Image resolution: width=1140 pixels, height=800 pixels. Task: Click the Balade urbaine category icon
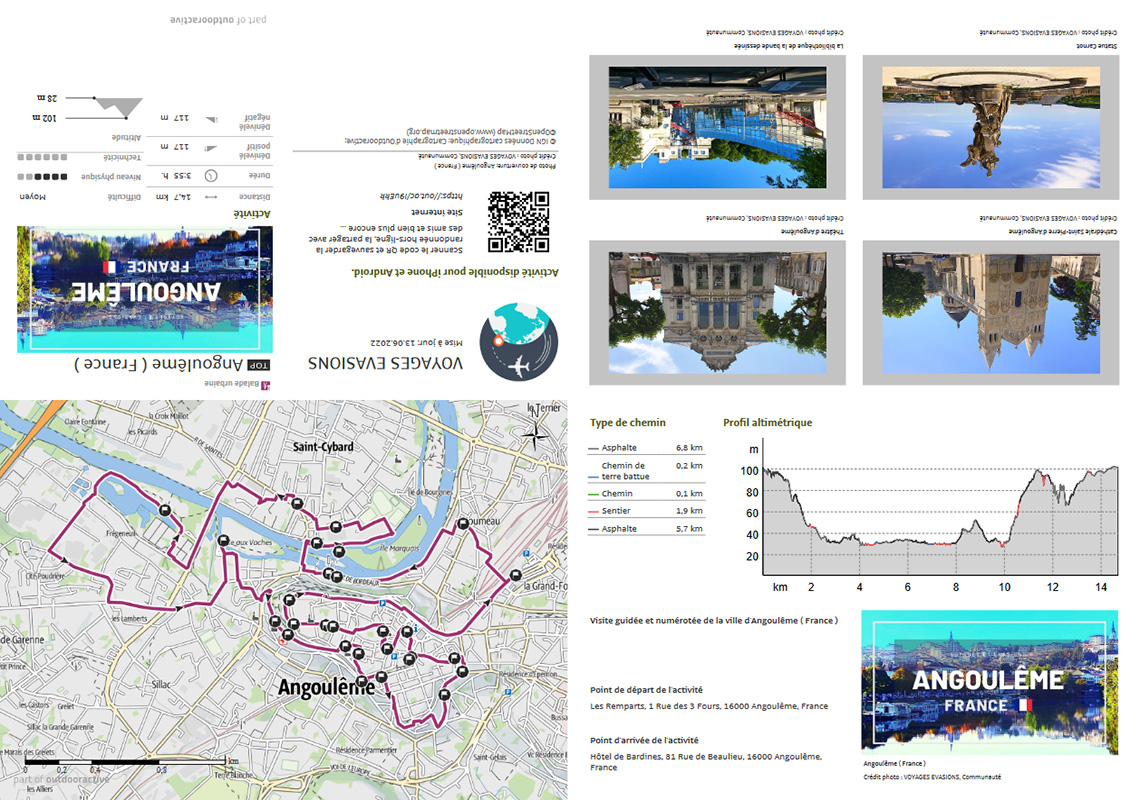pos(265,385)
